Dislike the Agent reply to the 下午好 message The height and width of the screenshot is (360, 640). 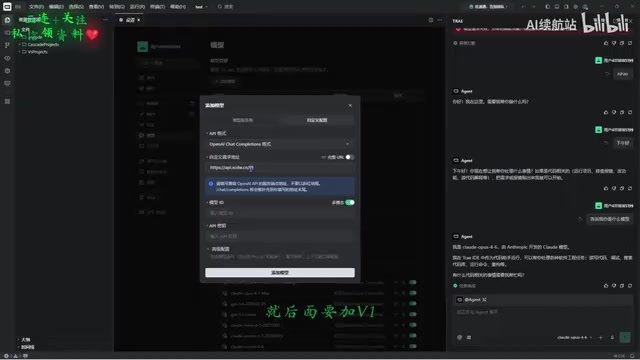pyautogui.click(x=614, y=188)
